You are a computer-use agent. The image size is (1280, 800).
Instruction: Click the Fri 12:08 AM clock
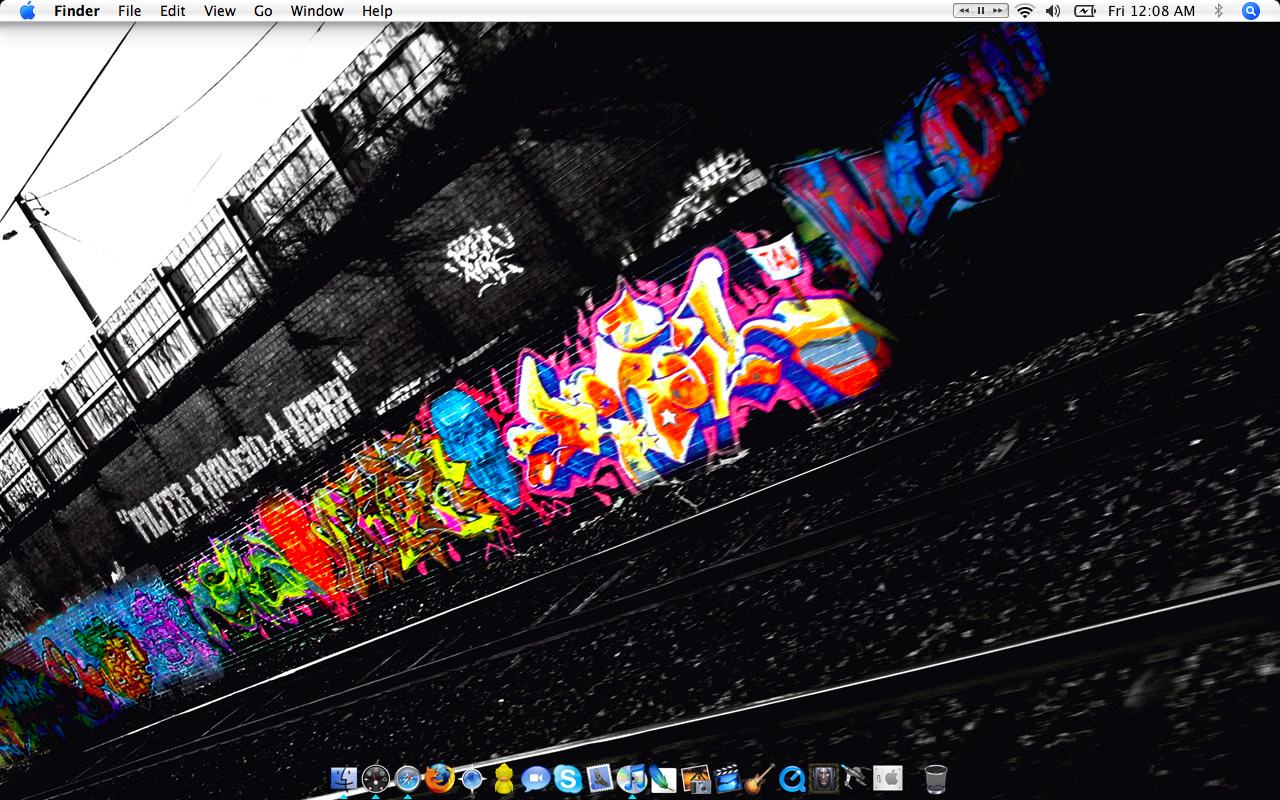(x=1151, y=11)
